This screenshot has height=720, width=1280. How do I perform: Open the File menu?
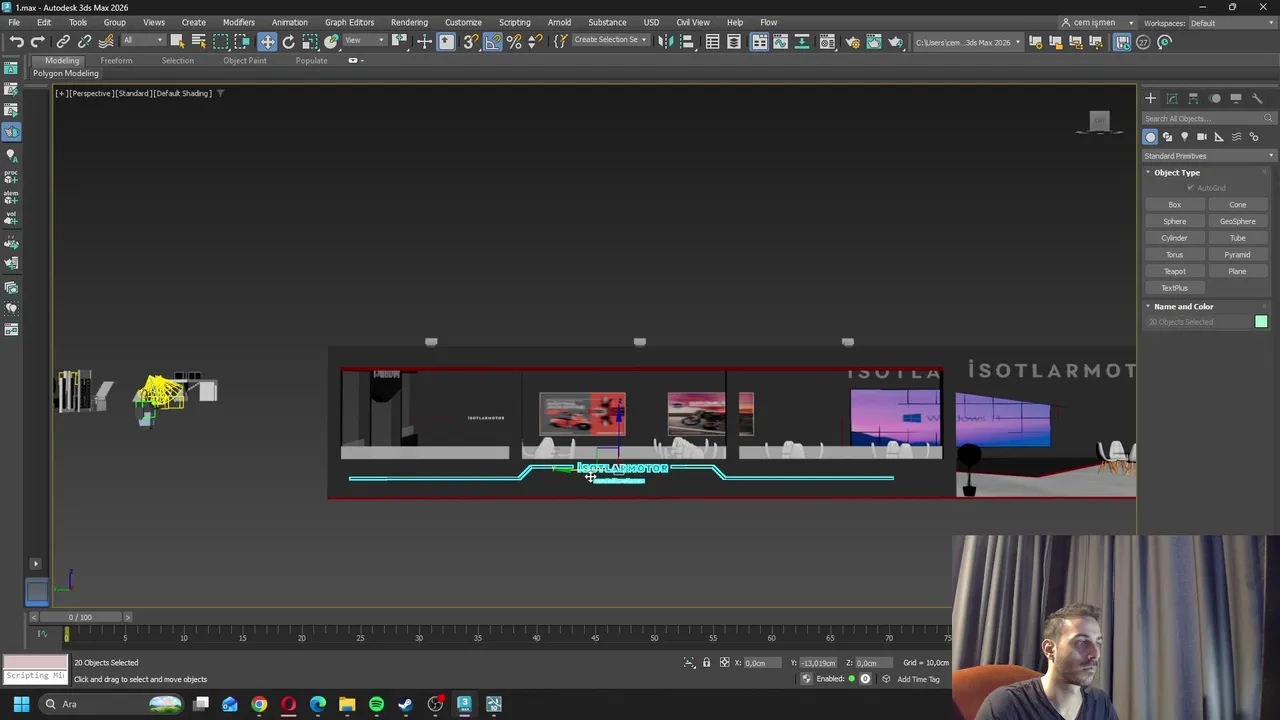tap(14, 22)
